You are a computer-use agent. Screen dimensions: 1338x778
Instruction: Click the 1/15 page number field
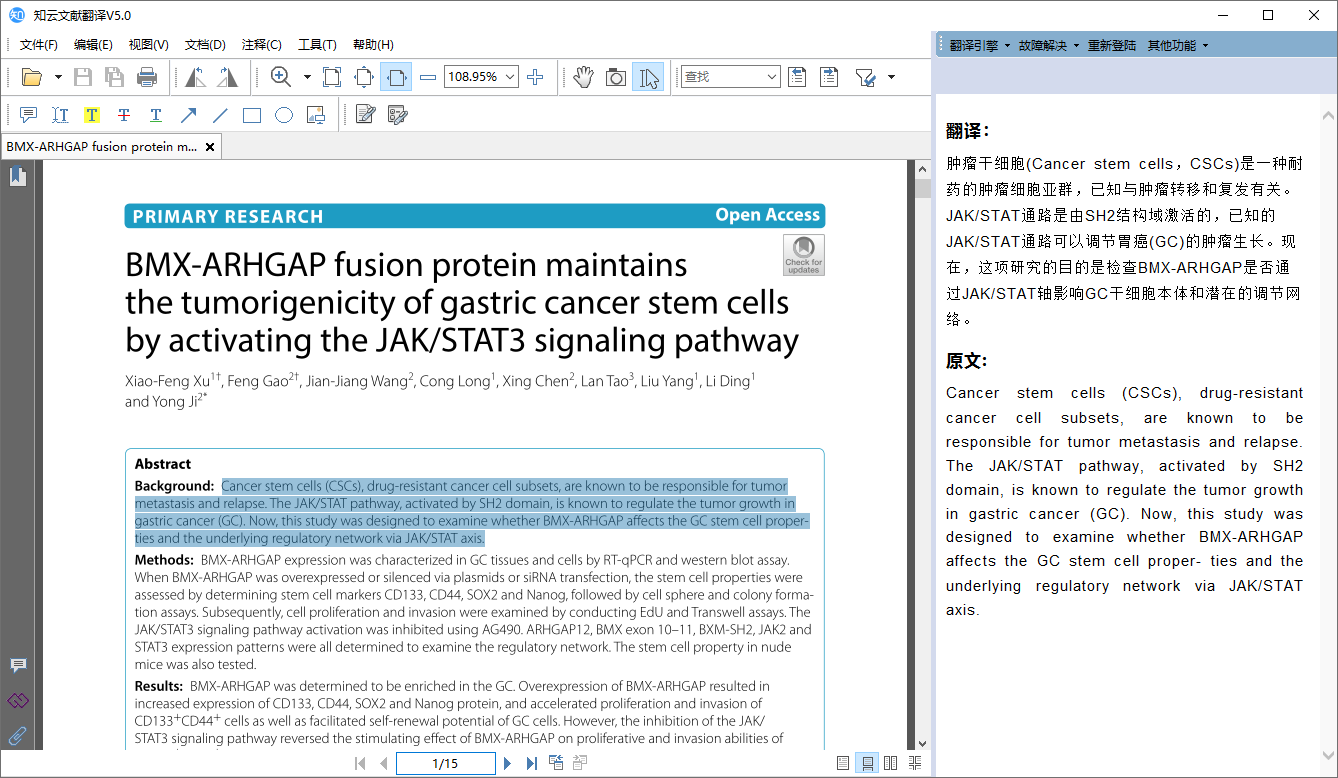445,763
